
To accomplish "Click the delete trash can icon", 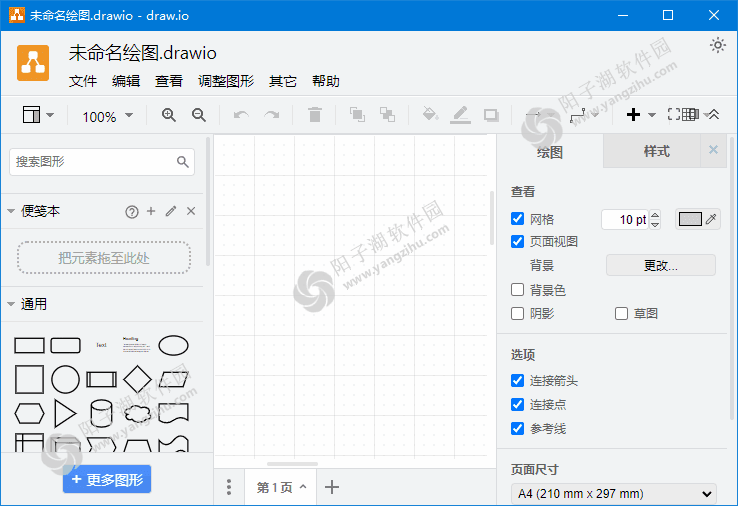I will pos(314,115).
